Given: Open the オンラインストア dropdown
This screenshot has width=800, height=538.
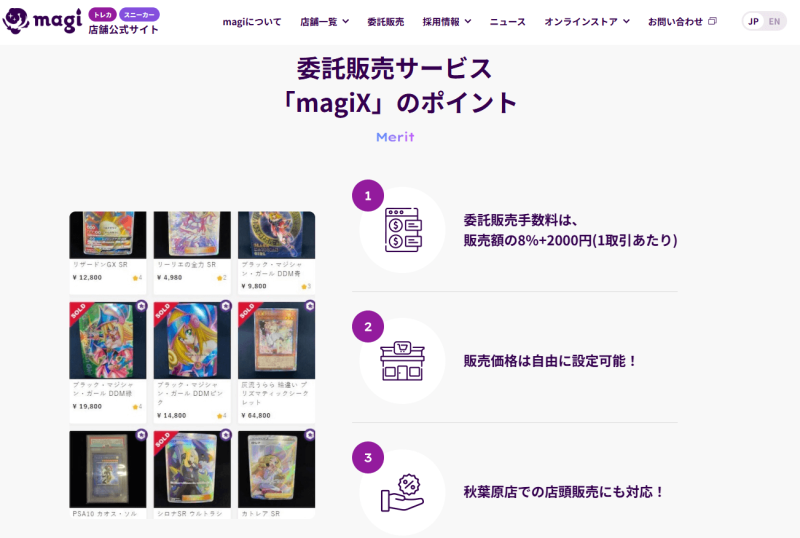Looking at the screenshot, I should 587,21.
